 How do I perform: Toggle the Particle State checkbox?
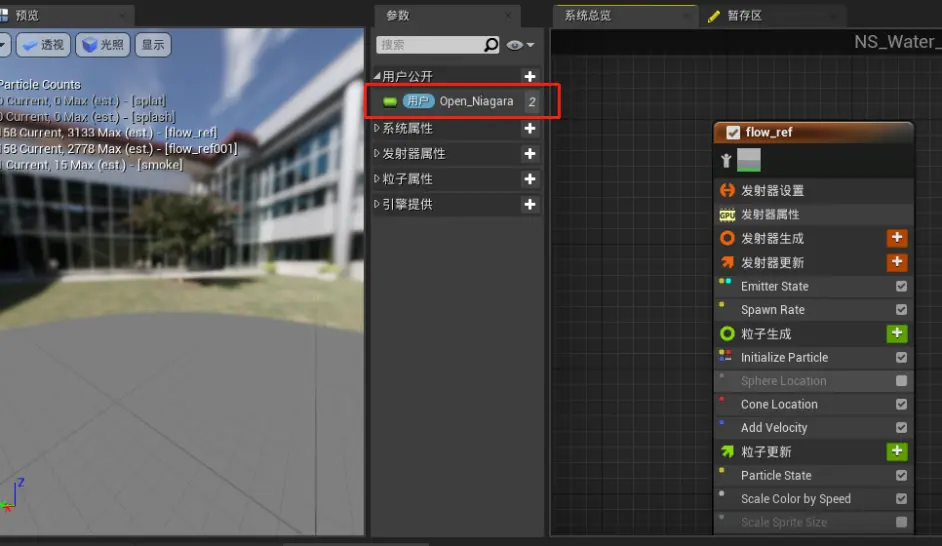(901, 475)
